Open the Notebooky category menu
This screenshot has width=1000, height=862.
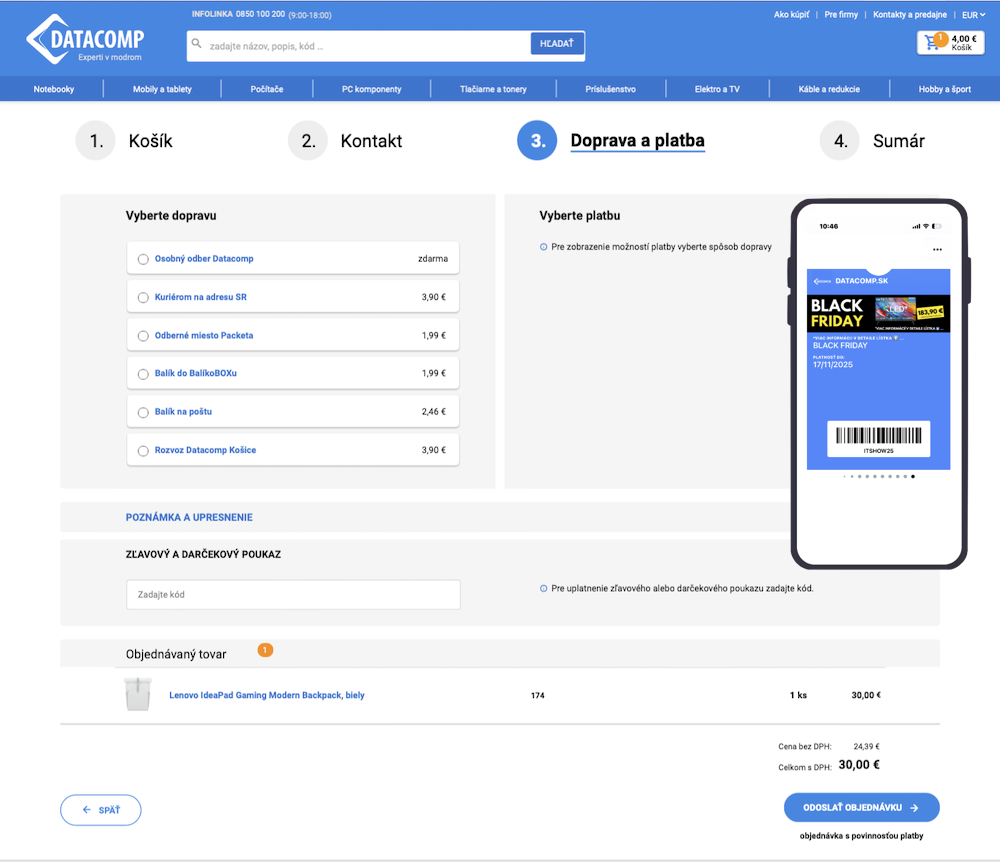coord(54,89)
